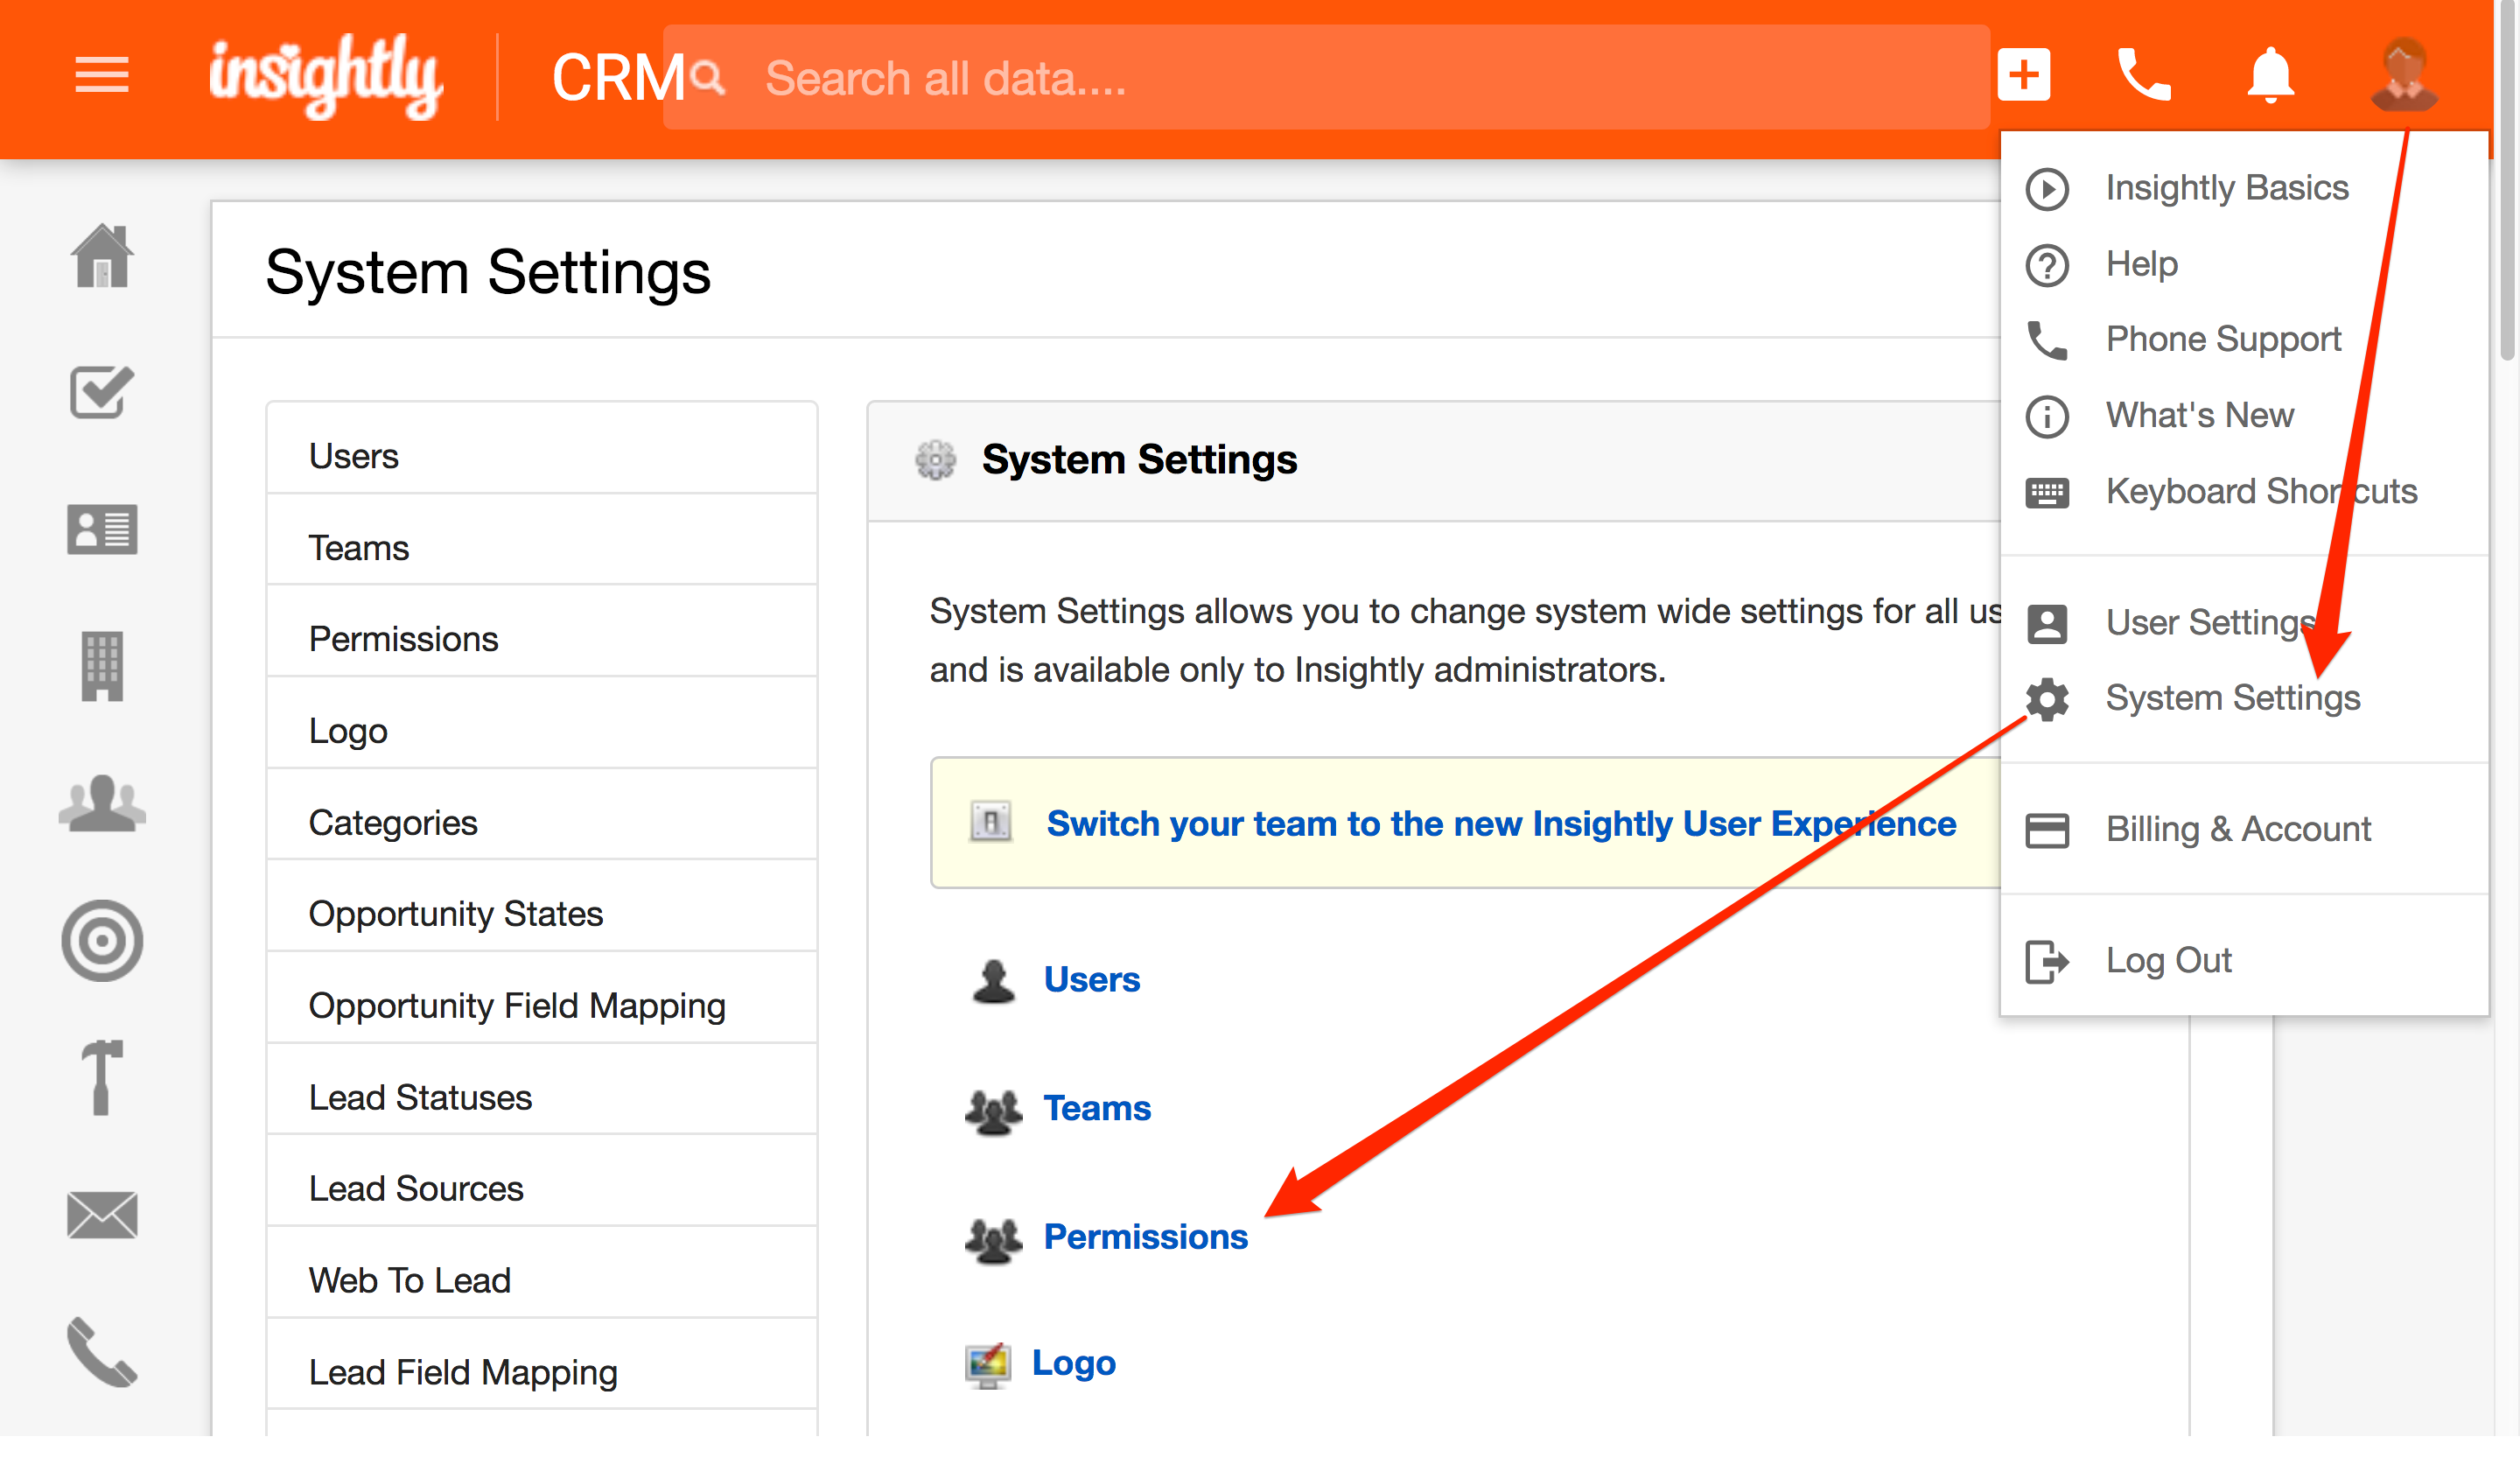Viewport: 2520px width, 1472px height.
Task: Open the hamburger navigation menu
Action: click(102, 75)
